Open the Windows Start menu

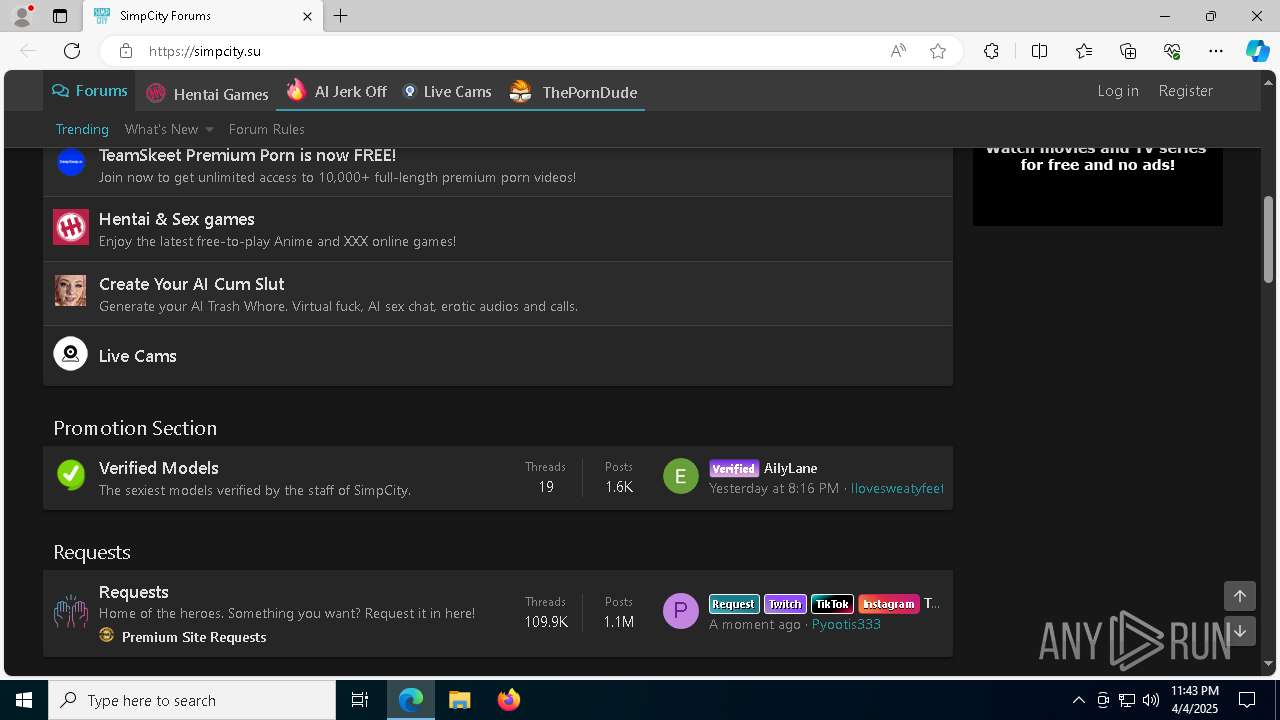(24, 700)
